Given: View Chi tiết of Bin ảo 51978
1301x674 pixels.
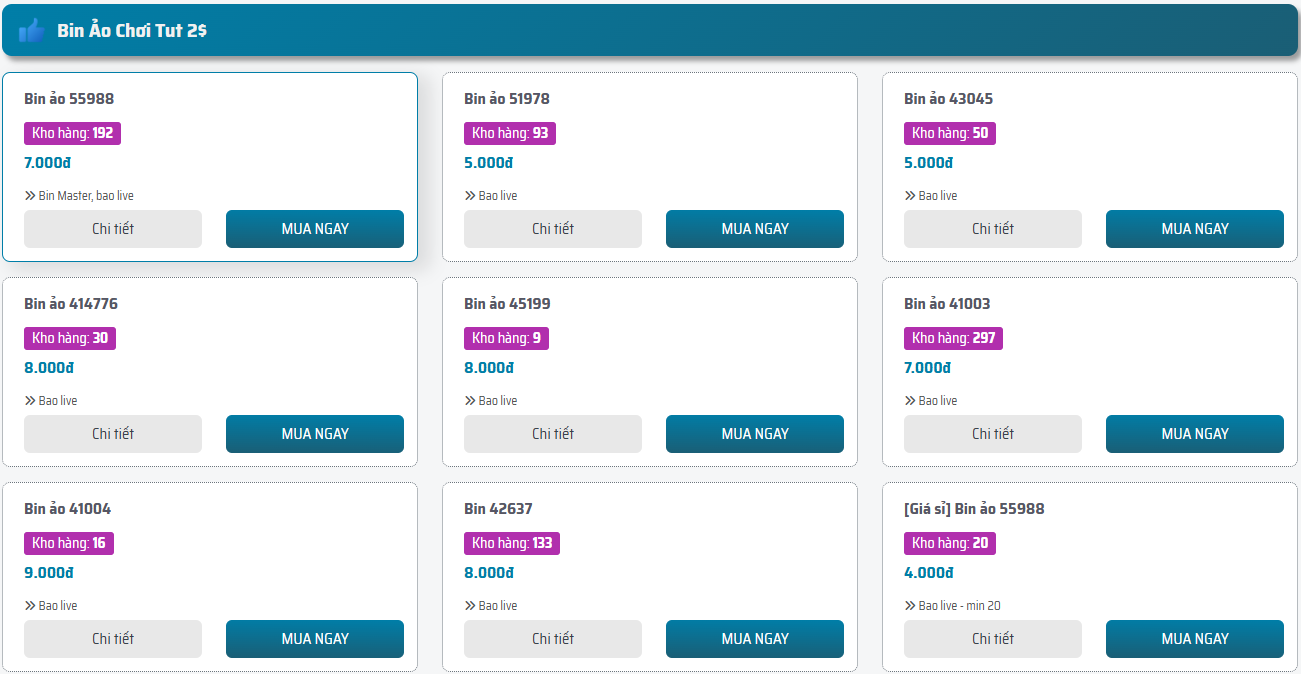Looking at the screenshot, I should point(553,229).
